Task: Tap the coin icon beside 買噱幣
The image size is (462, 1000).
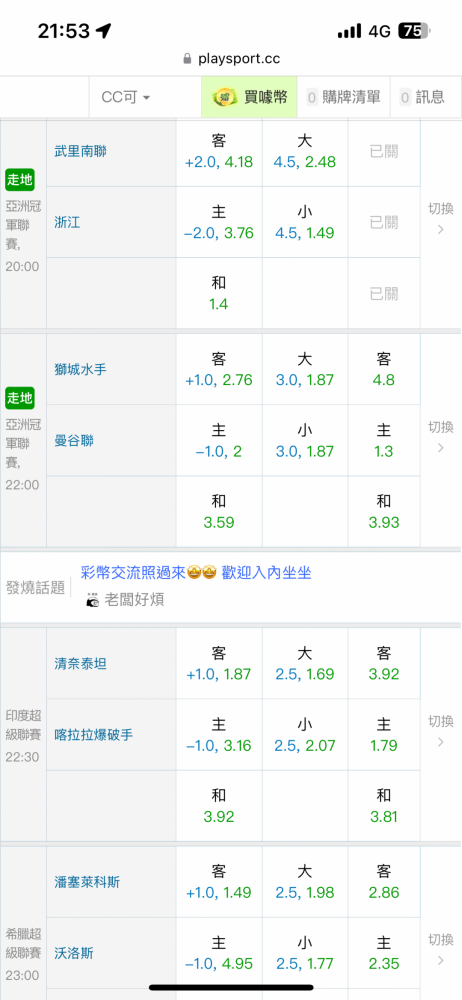Action: [226, 97]
